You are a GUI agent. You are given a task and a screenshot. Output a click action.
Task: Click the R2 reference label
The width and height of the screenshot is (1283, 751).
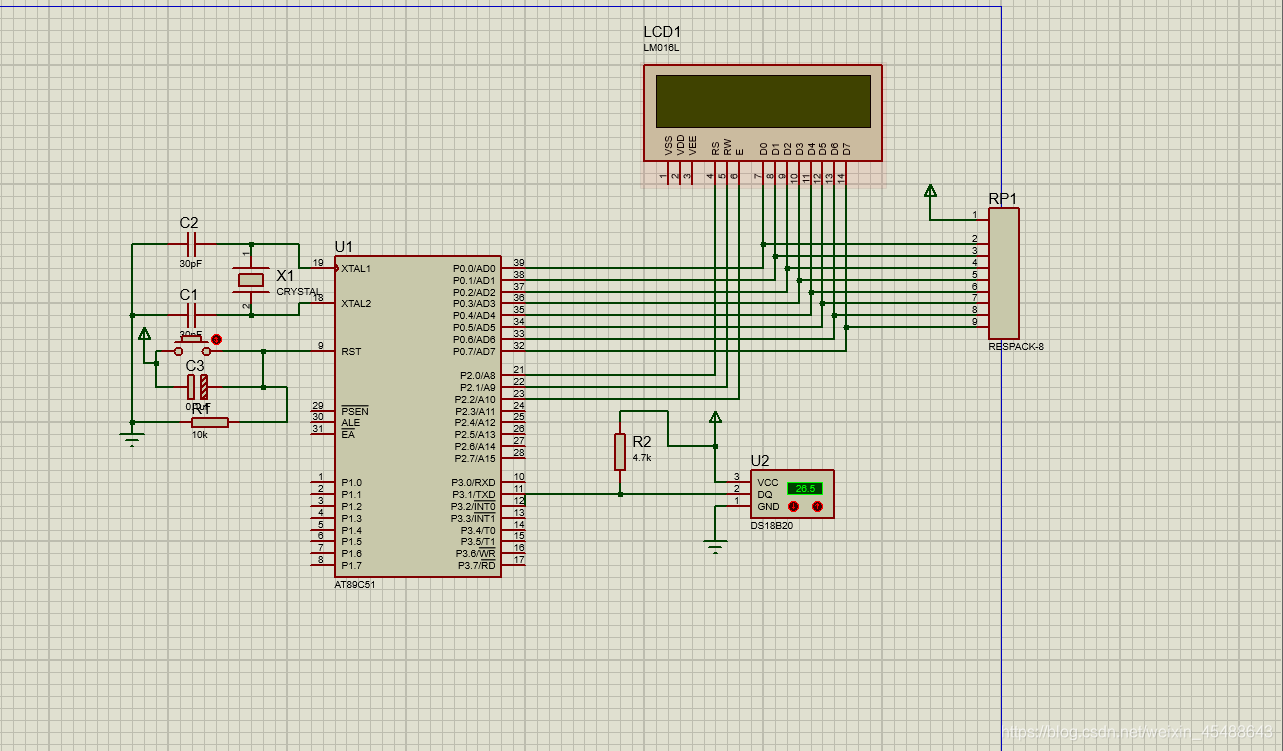pos(642,441)
